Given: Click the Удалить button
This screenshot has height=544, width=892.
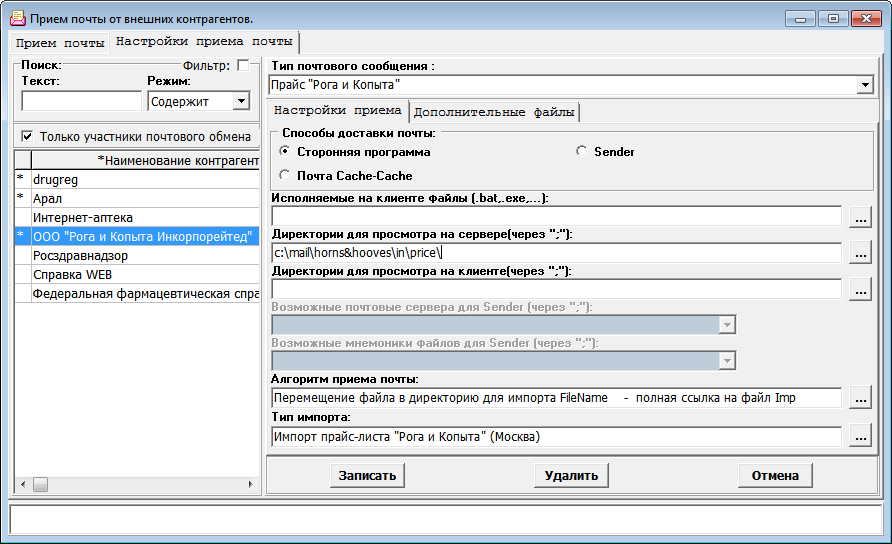Looking at the screenshot, I should point(571,475).
